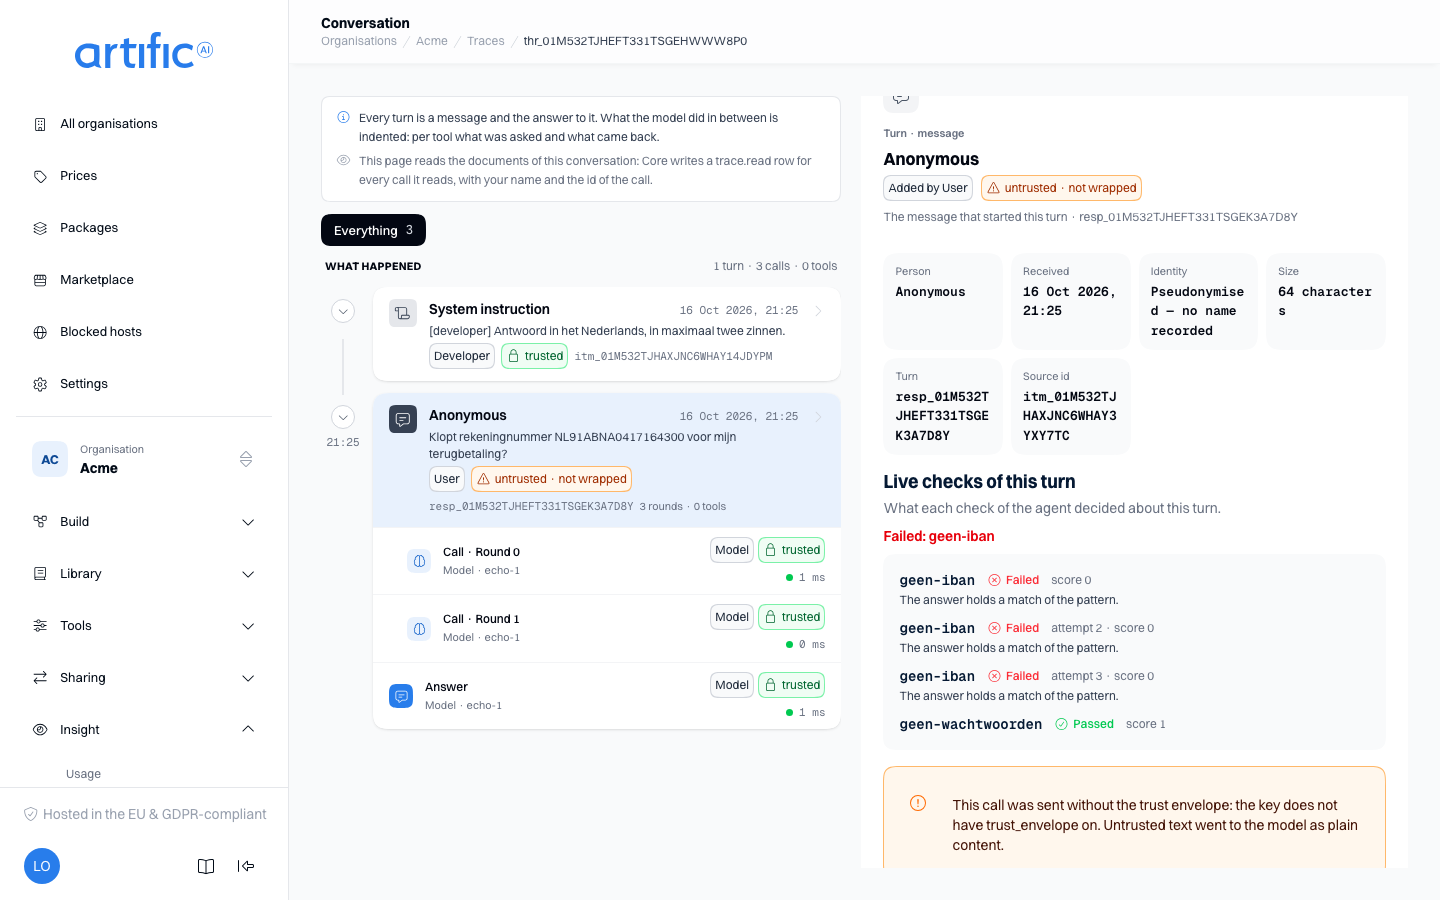Click the Answer chat bubble icon
The height and width of the screenshot is (900, 1440).
point(401,696)
